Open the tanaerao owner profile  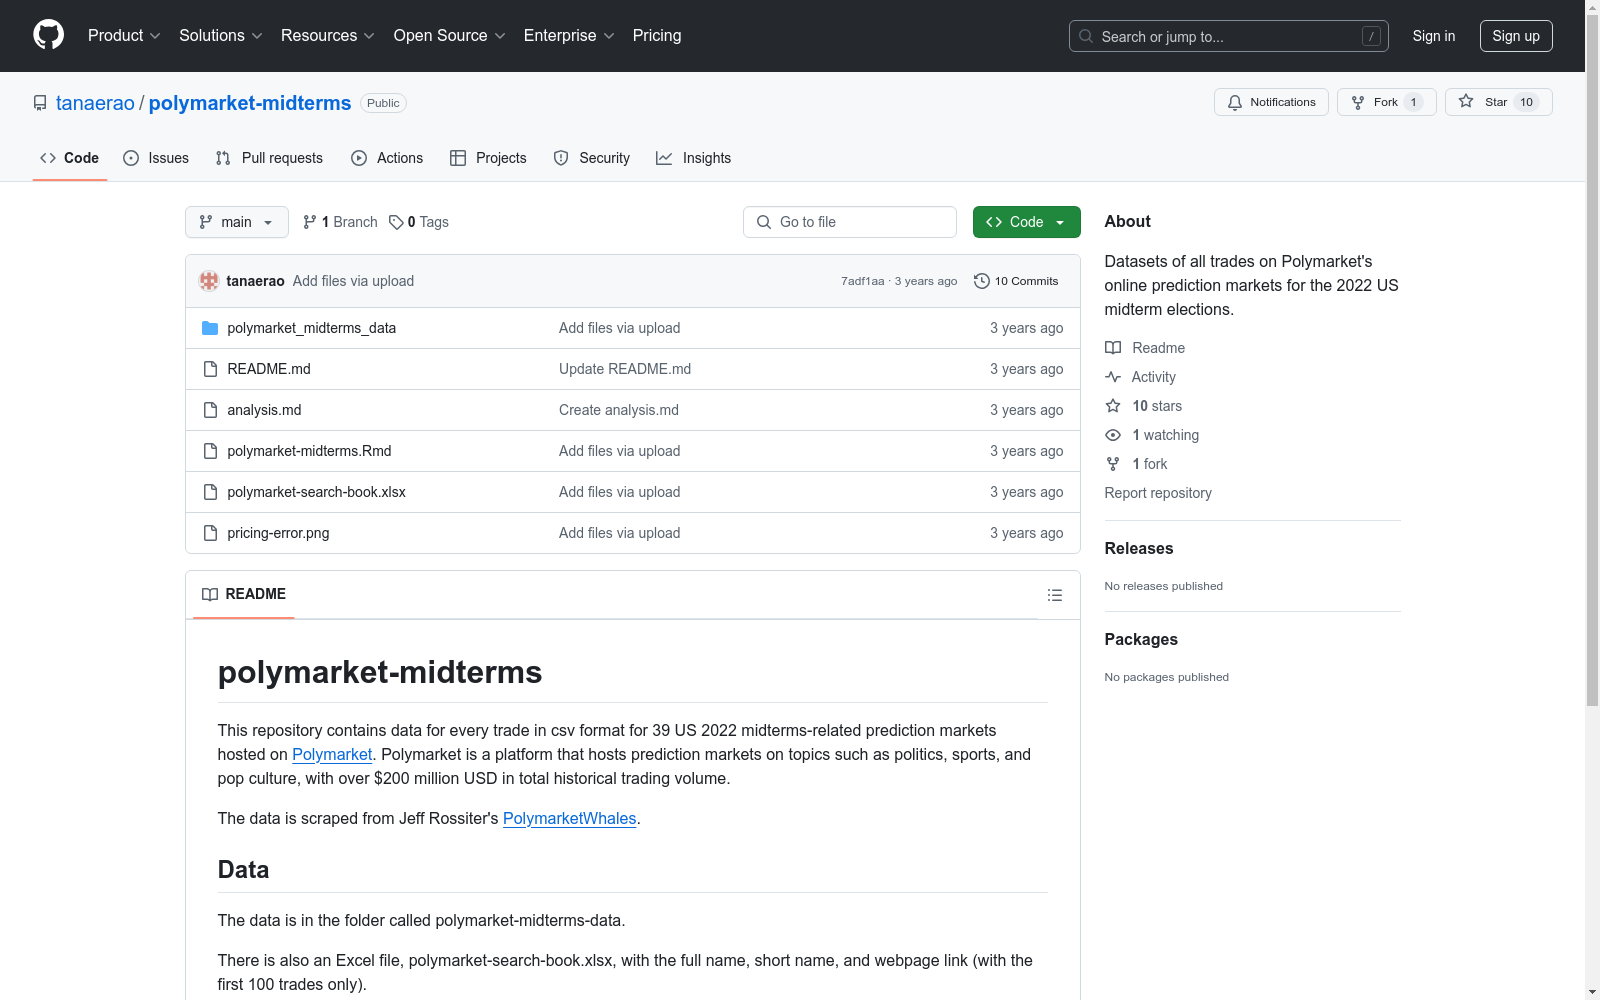(x=95, y=103)
